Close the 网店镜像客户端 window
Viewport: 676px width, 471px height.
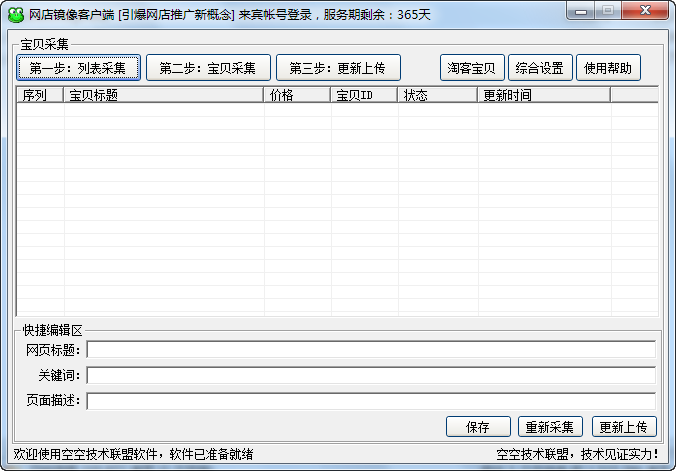(645, 11)
